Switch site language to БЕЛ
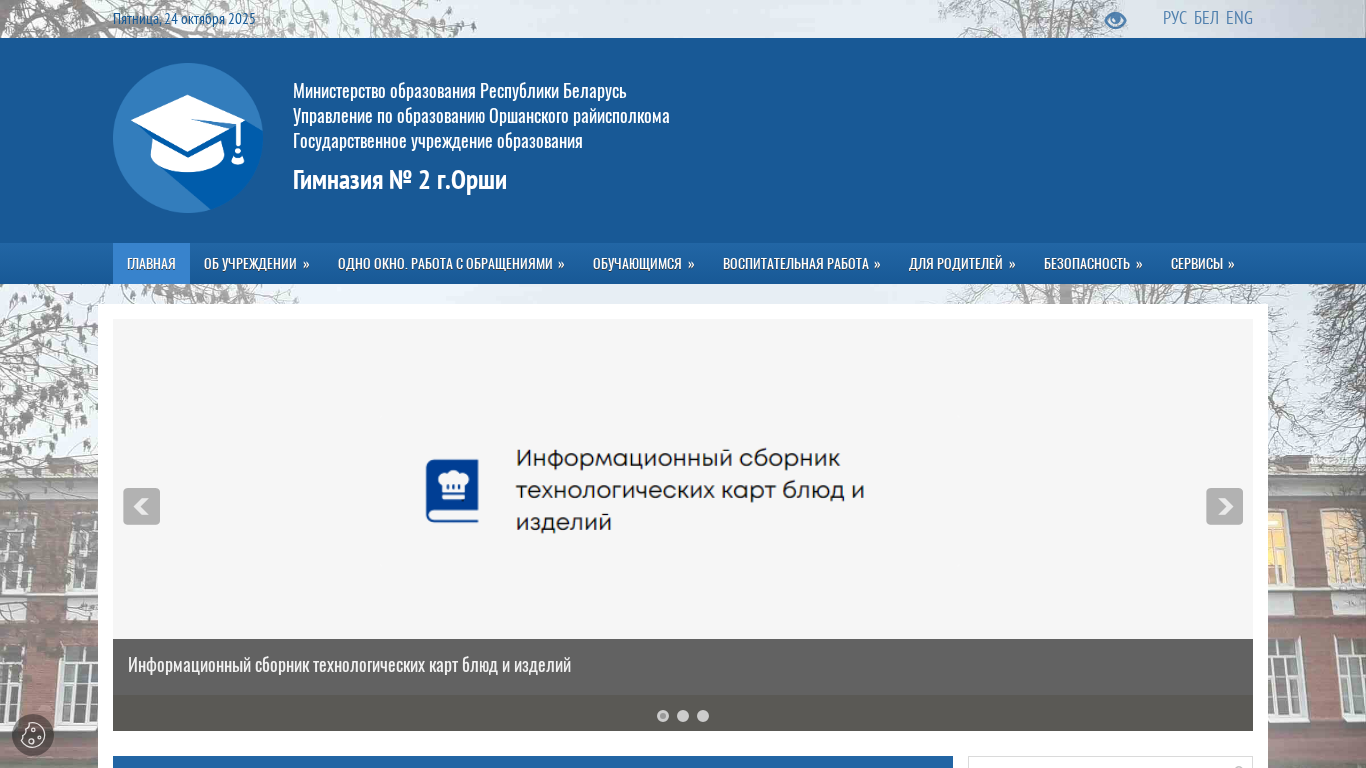The image size is (1366, 768). (x=1206, y=18)
